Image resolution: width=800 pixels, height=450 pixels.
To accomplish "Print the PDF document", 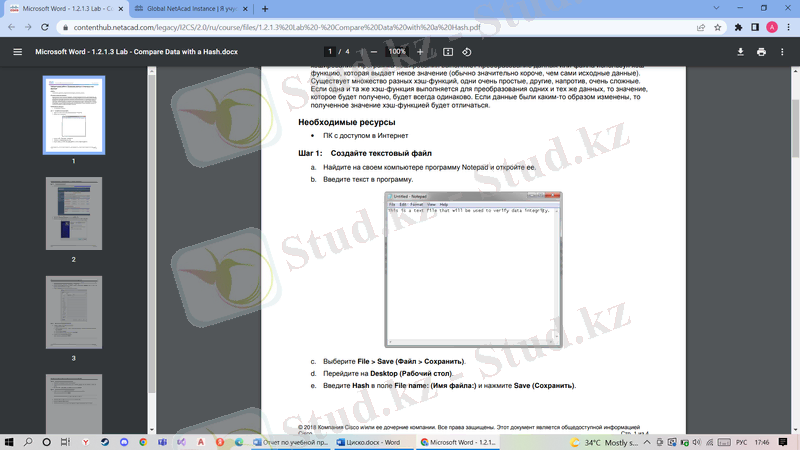I will [x=761, y=52].
